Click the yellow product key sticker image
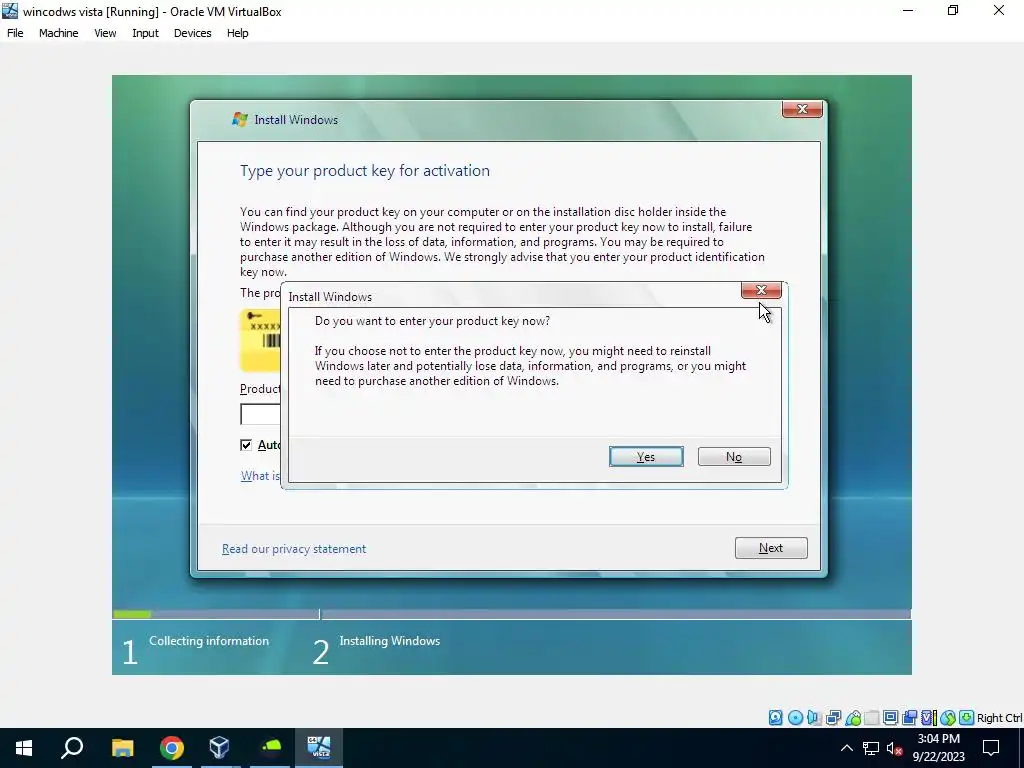 pos(261,340)
